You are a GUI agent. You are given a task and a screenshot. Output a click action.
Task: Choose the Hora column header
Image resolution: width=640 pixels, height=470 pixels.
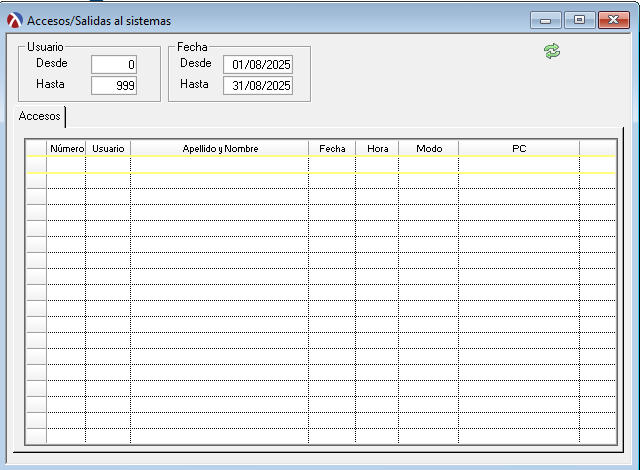coord(377,148)
